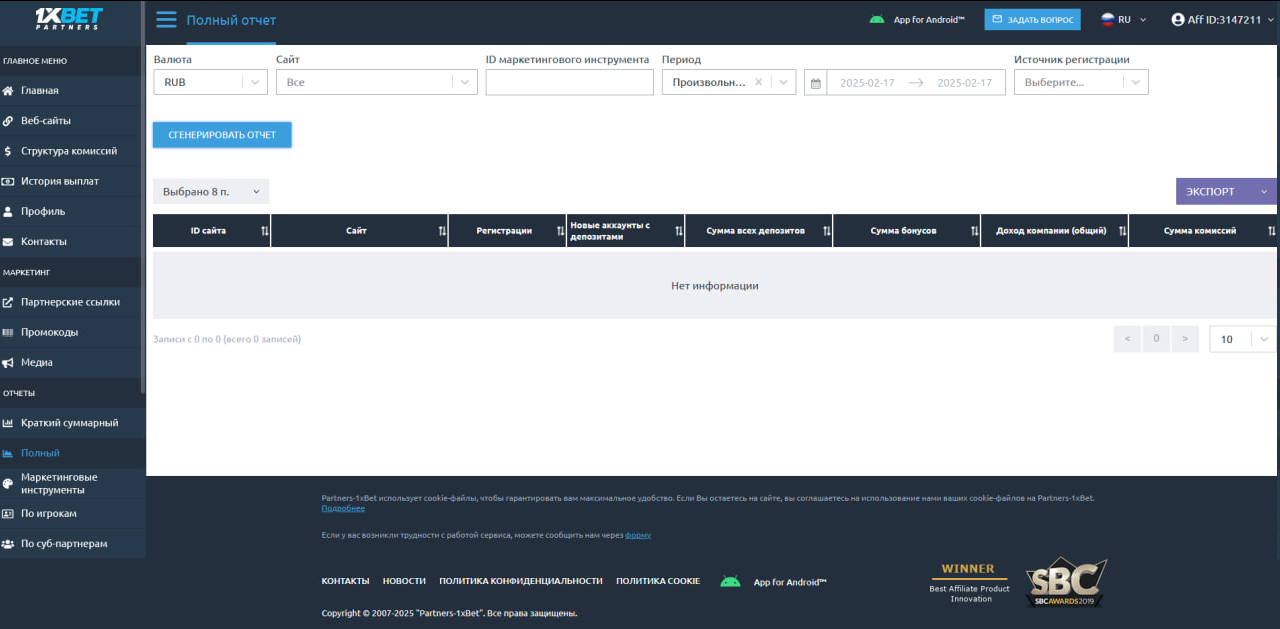The image size is (1280, 629).
Task: Click the hamburger menu icon
Action: 166,20
